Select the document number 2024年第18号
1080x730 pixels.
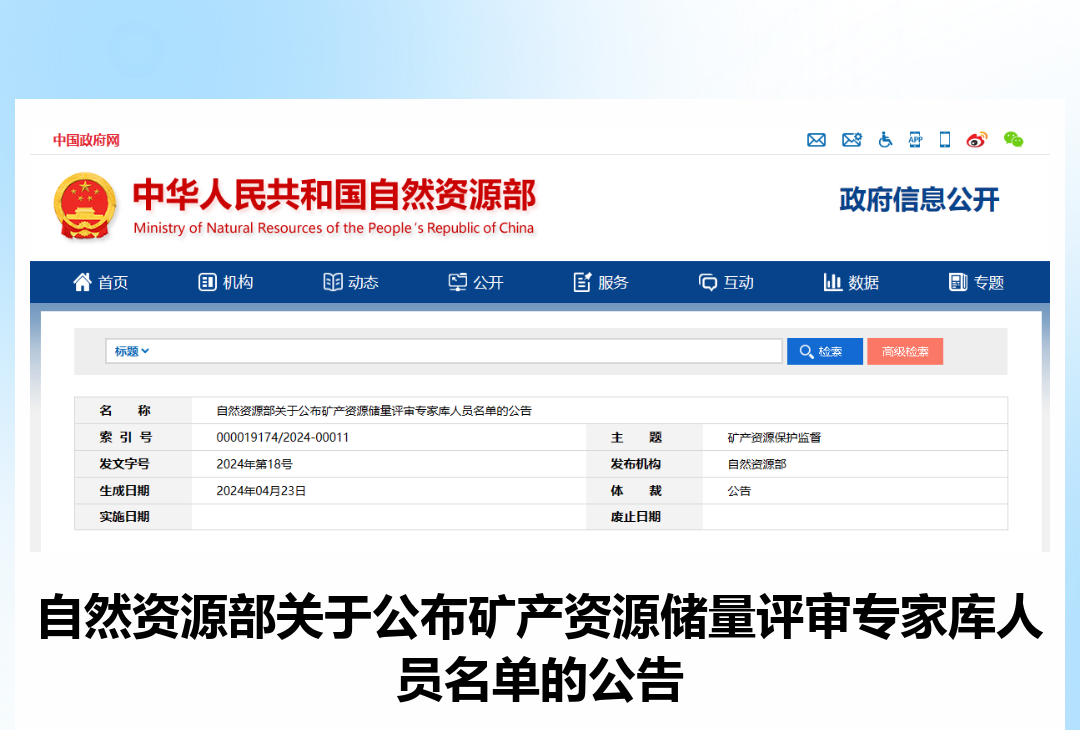tap(254, 464)
